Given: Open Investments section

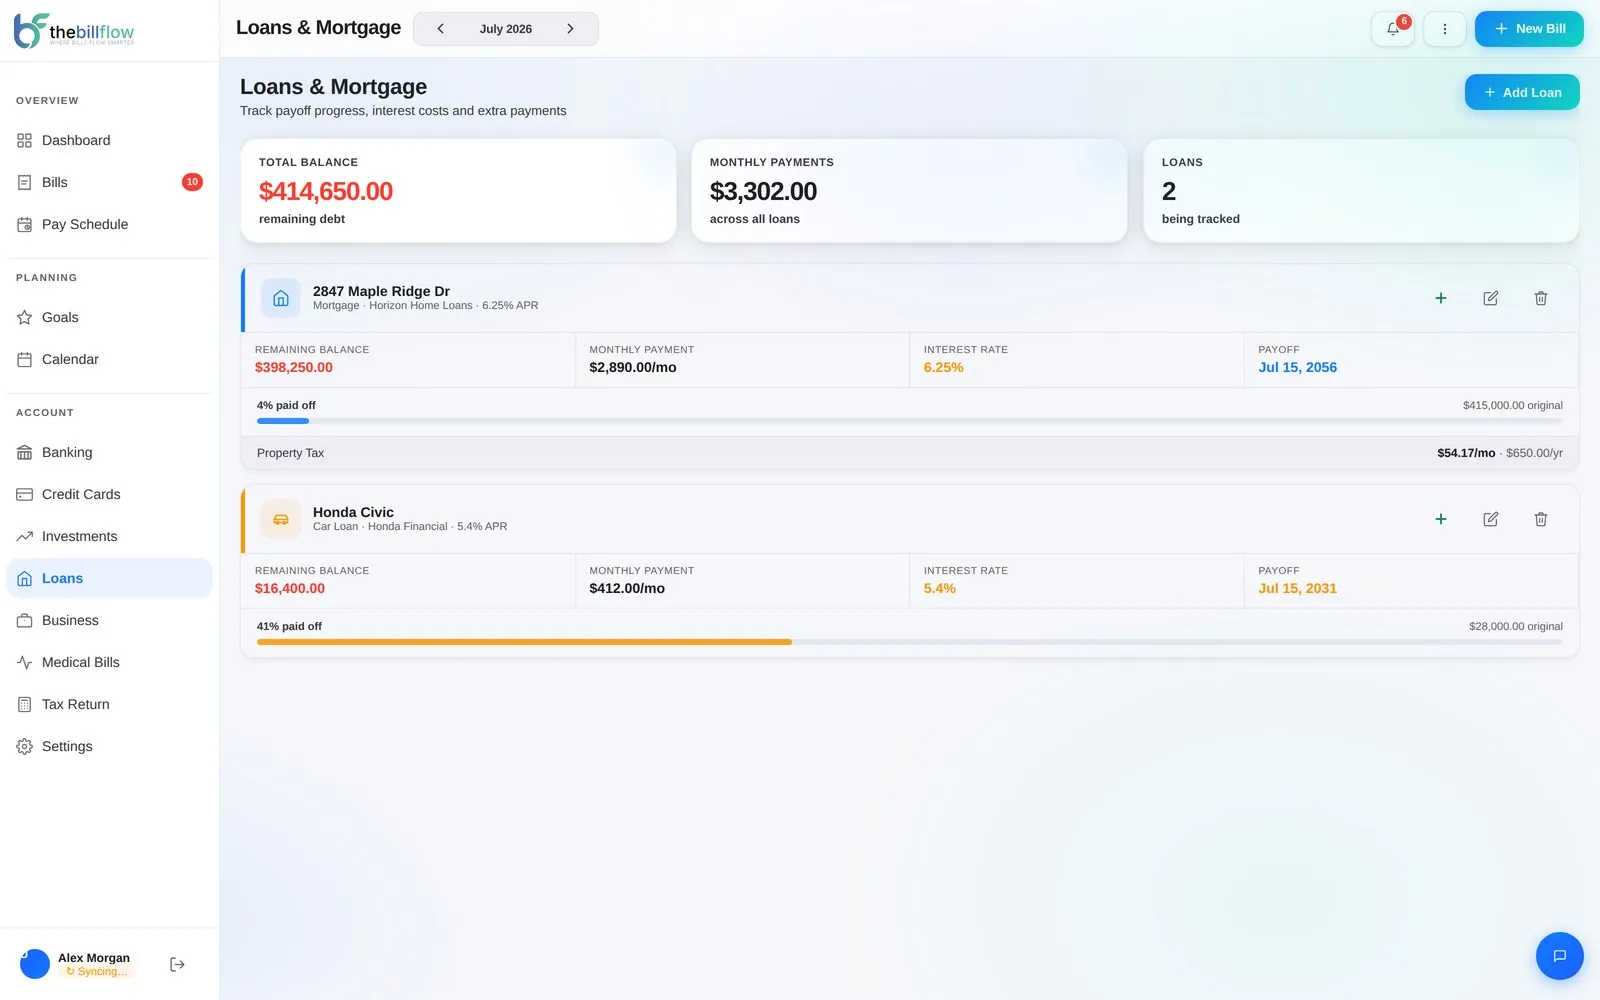Looking at the screenshot, I should pos(109,536).
